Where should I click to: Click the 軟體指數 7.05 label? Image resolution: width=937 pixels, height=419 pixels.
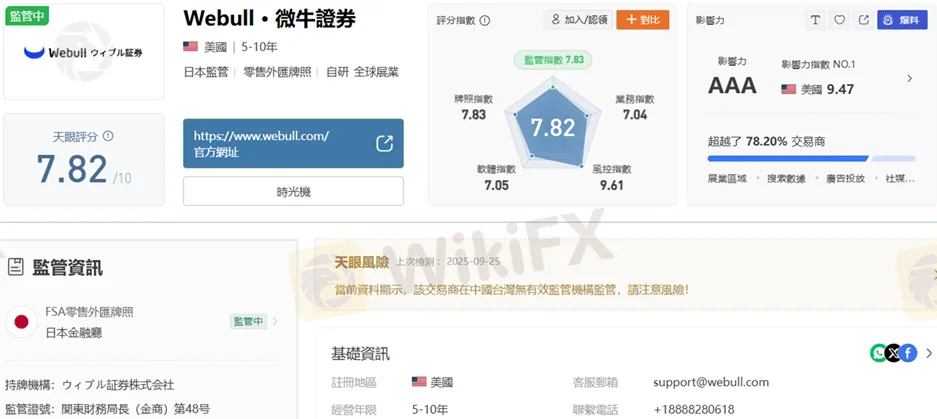point(497,178)
